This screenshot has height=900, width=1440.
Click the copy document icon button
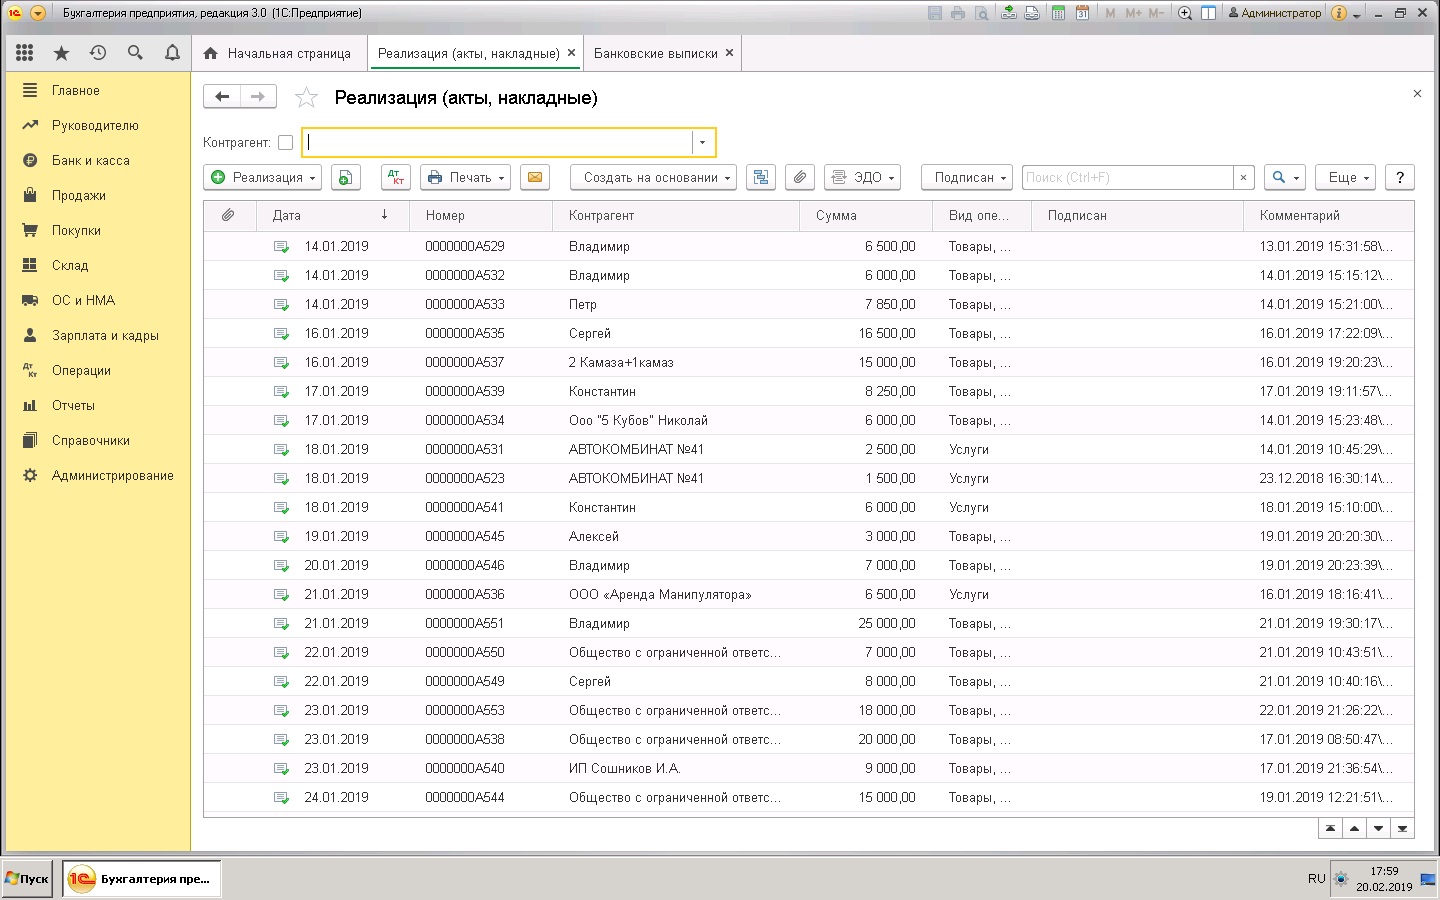click(x=345, y=177)
